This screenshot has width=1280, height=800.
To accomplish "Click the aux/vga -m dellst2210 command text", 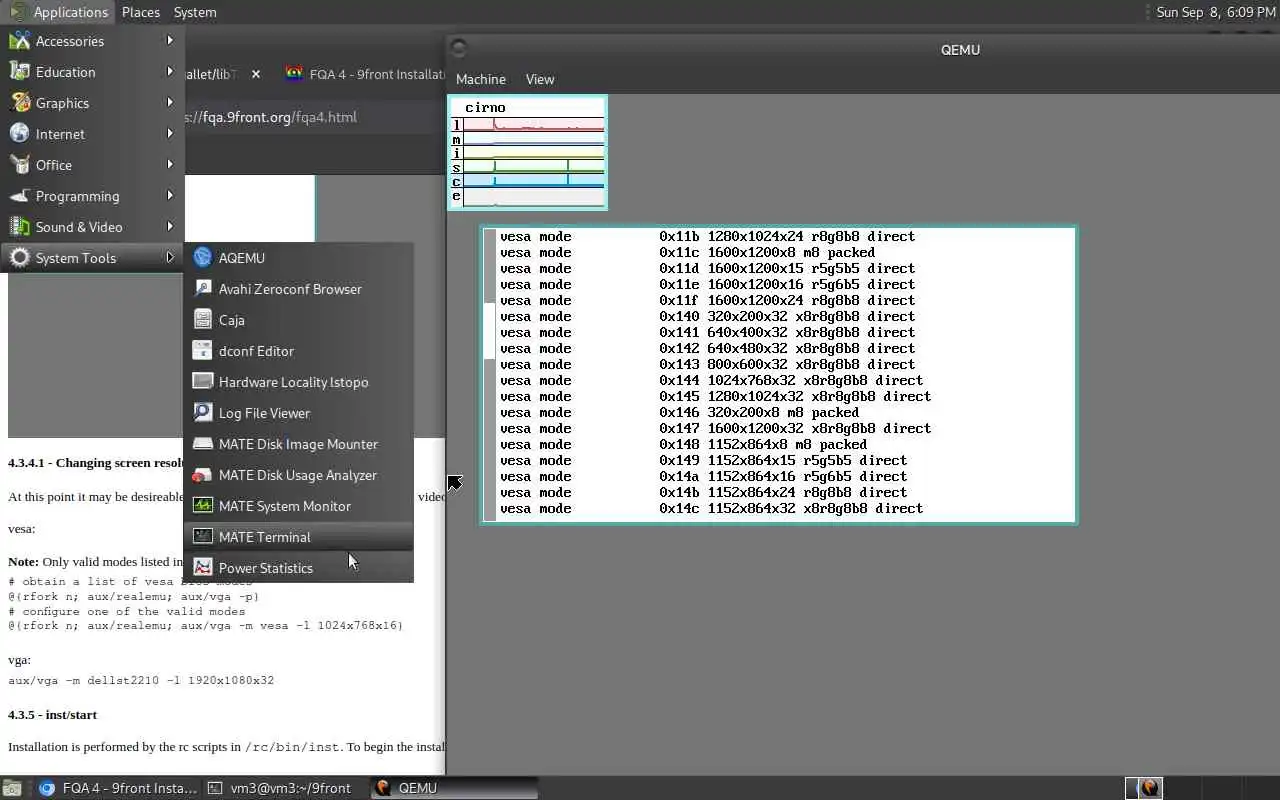I will 141,680.
